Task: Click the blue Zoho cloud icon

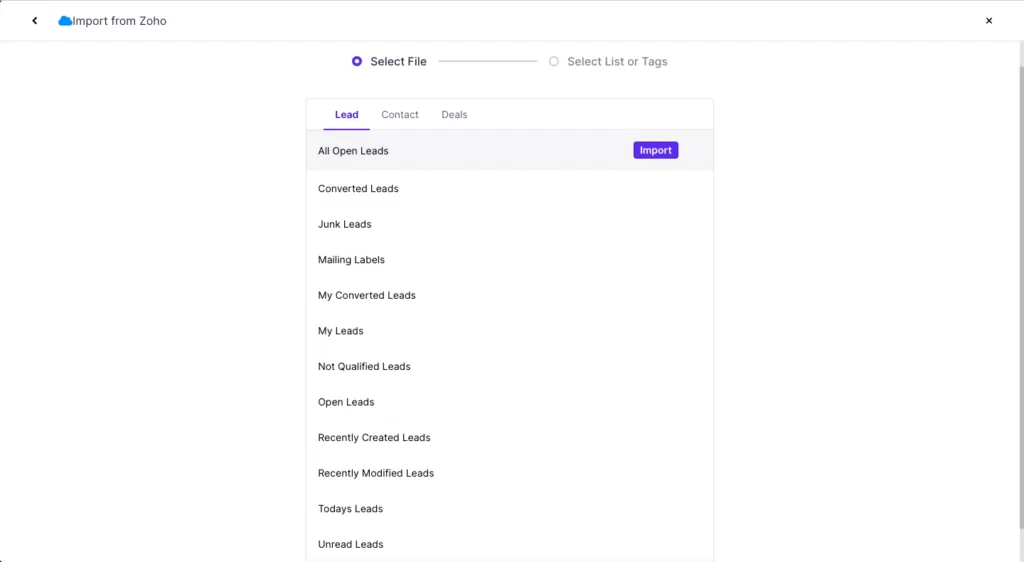Action: (x=65, y=21)
